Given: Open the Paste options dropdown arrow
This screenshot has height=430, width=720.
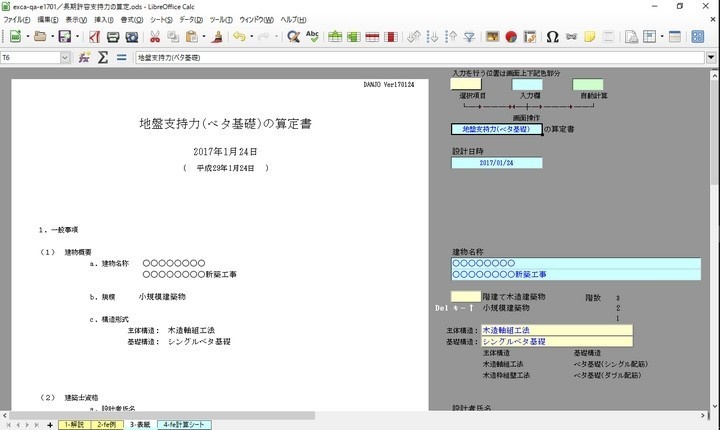Looking at the screenshot, I should (x=204, y=37).
